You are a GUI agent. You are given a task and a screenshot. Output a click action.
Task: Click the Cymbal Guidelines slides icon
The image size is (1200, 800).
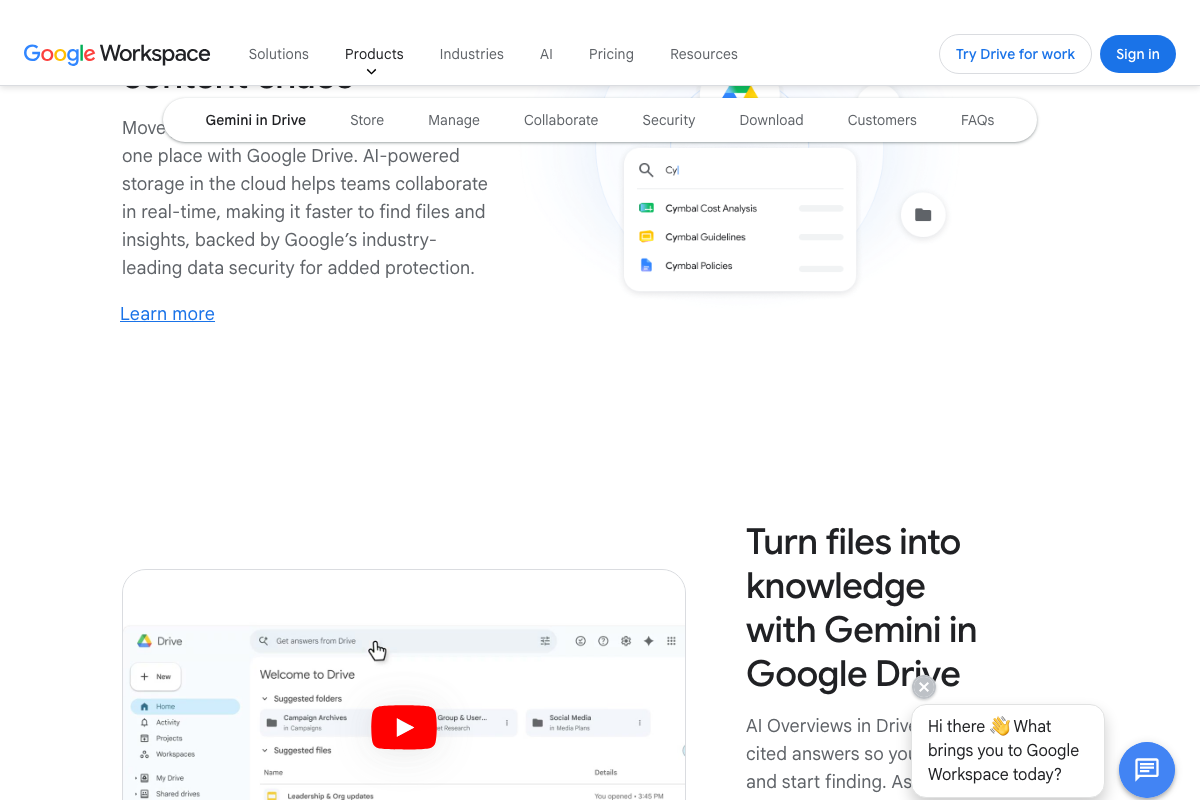[646, 237]
